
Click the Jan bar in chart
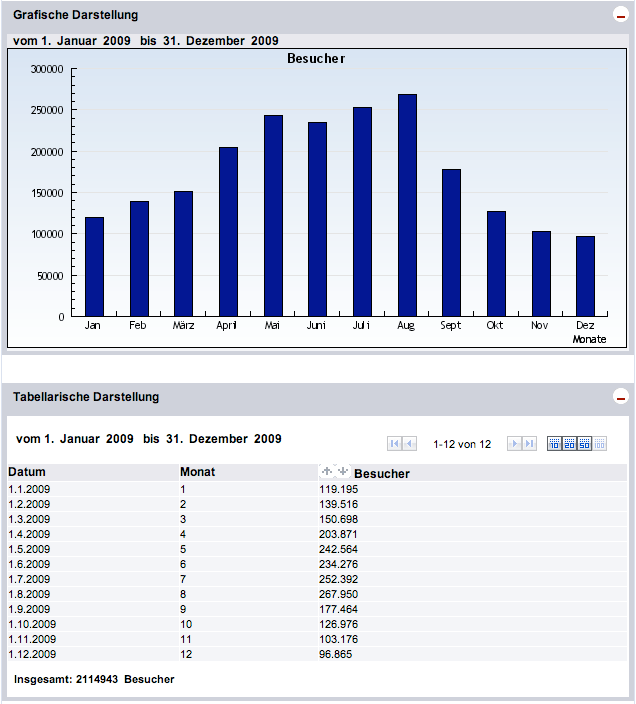tap(94, 266)
